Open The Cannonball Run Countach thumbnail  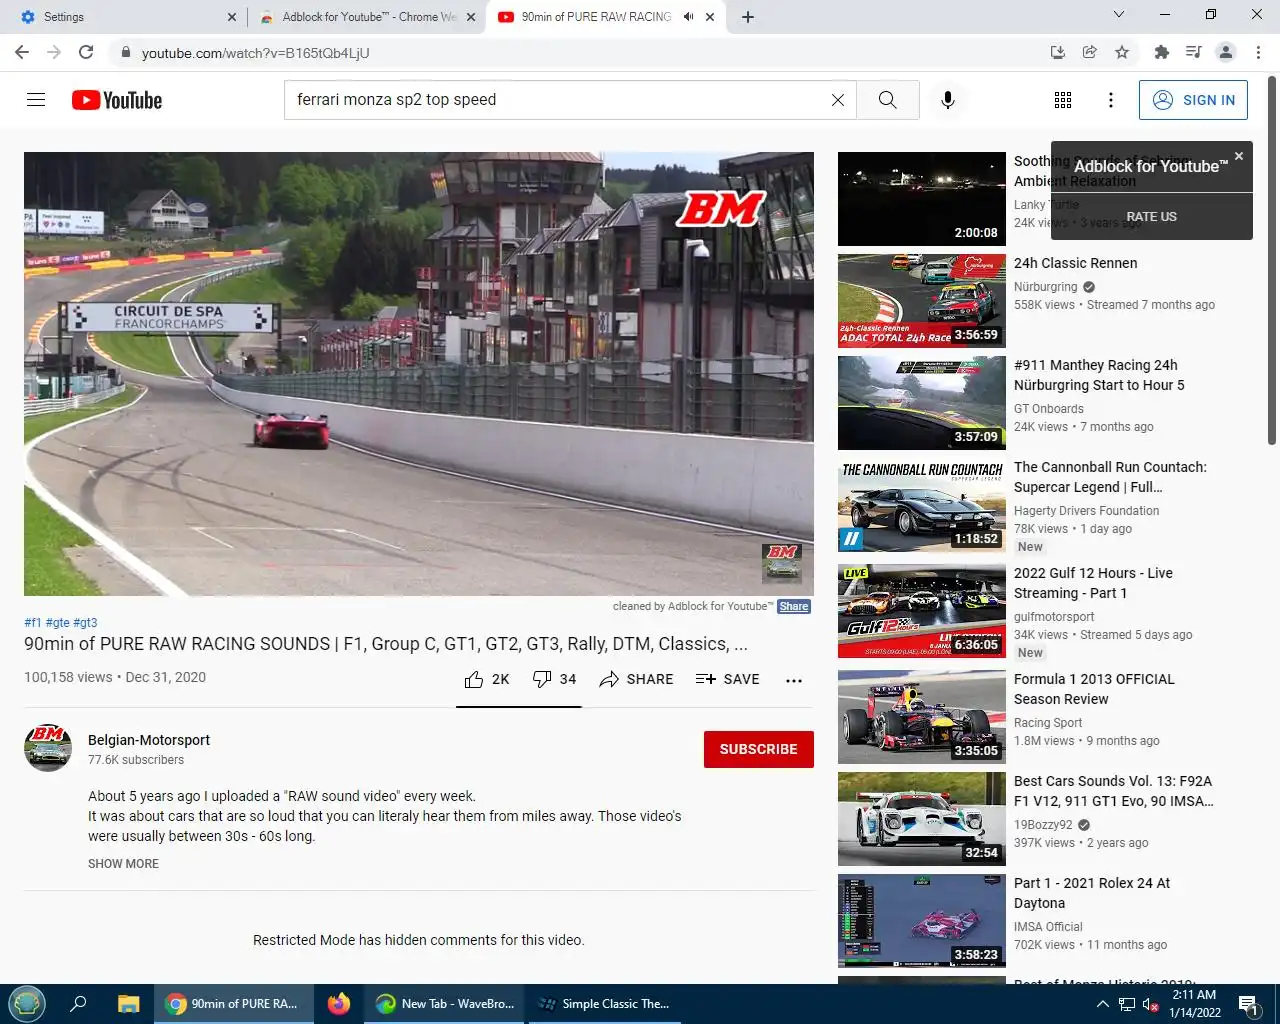922,505
